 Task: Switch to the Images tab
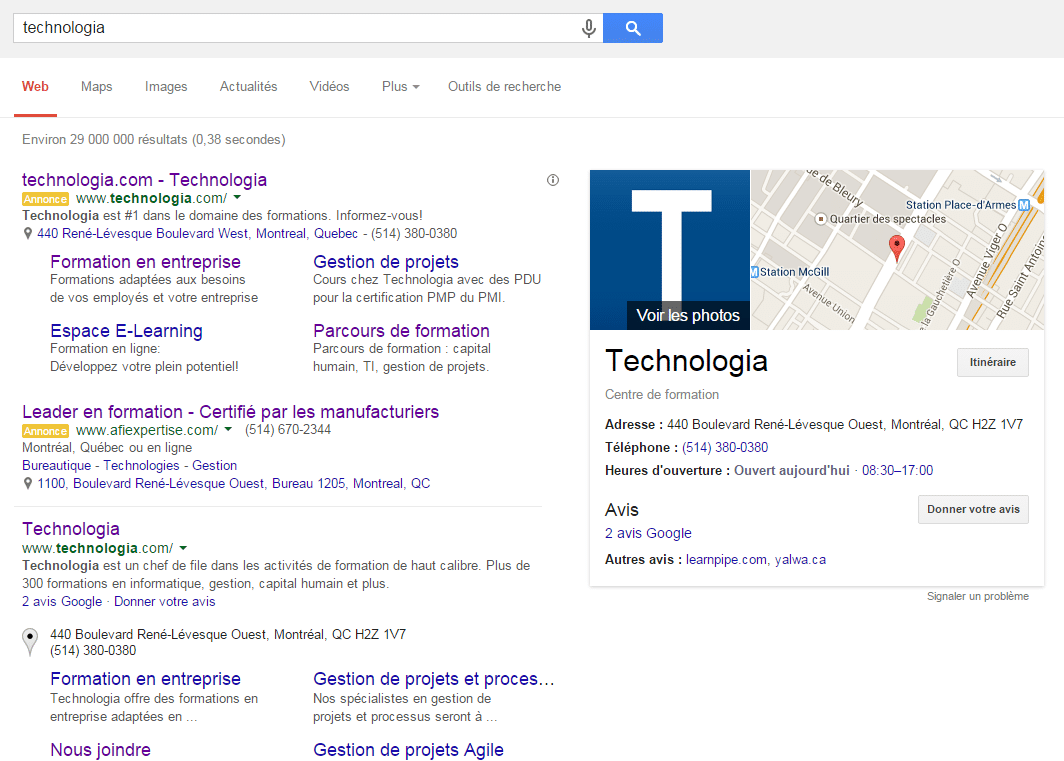[166, 87]
